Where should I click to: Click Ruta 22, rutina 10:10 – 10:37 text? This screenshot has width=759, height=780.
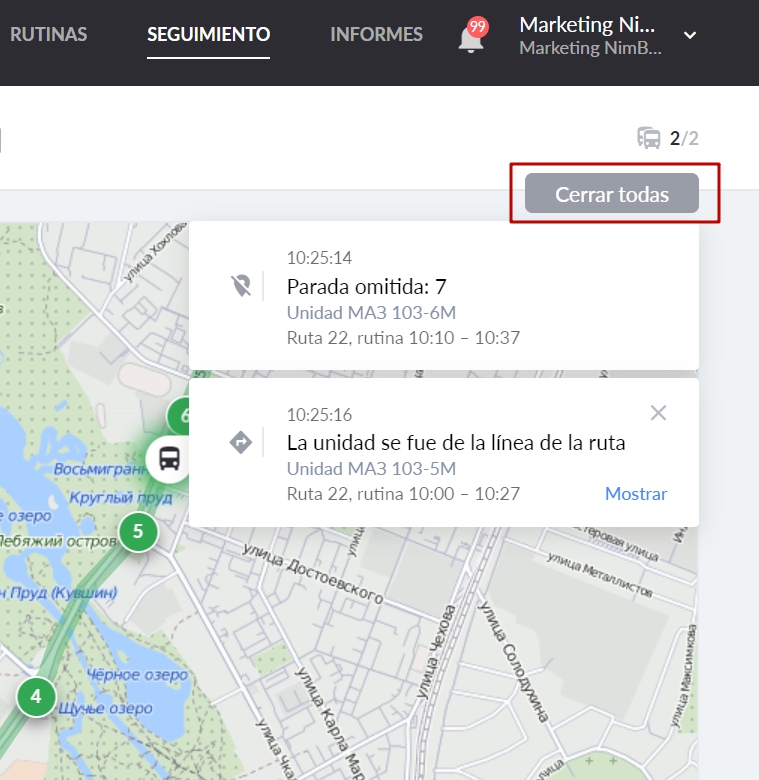pyautogui.click(x=403, y=338)
